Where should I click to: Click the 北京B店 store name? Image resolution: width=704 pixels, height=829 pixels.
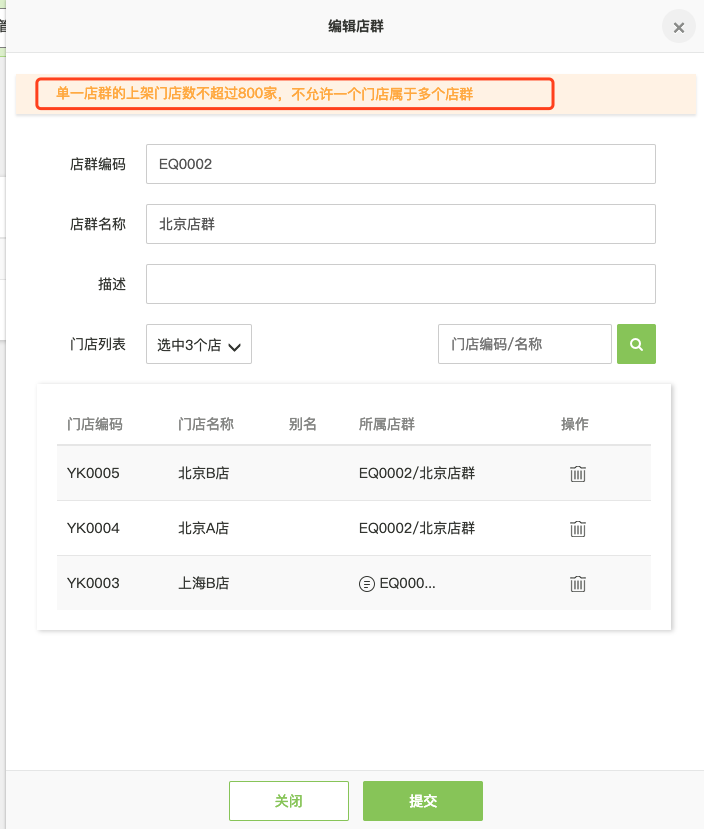click(203, 473)
